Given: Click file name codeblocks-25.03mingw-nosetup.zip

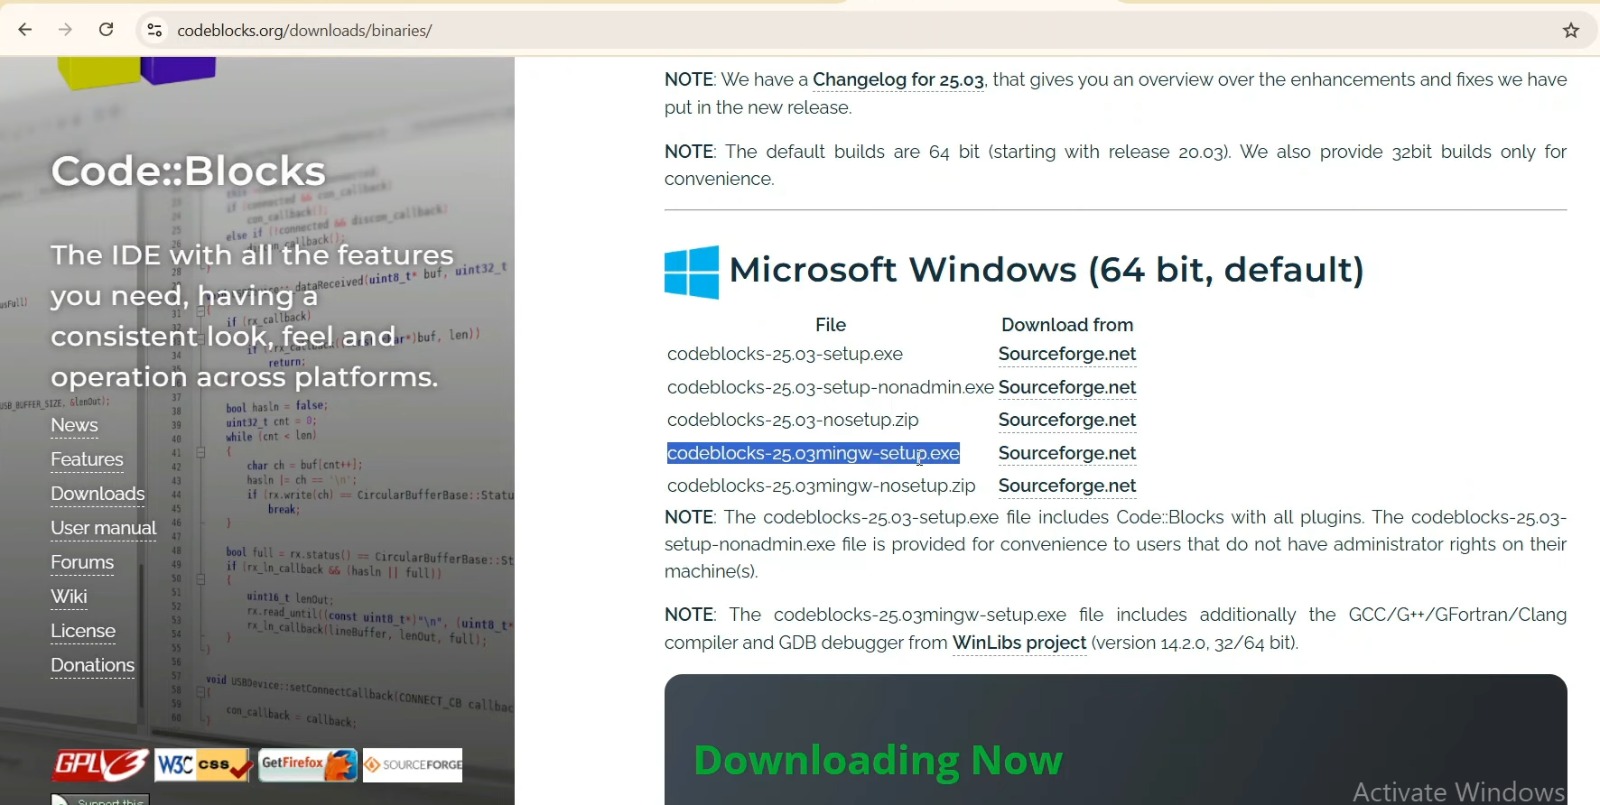Looking at the screenshot, I should (x=821, y=486).
